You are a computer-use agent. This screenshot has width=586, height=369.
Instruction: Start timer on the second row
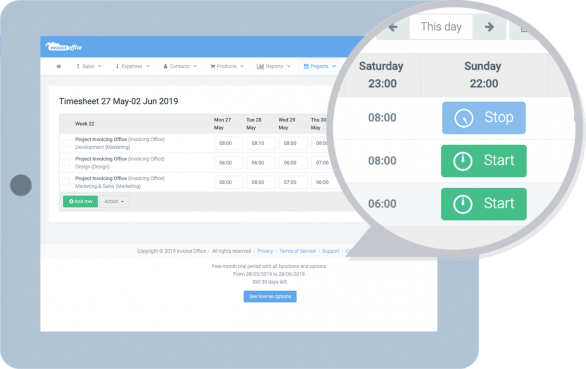484,161
